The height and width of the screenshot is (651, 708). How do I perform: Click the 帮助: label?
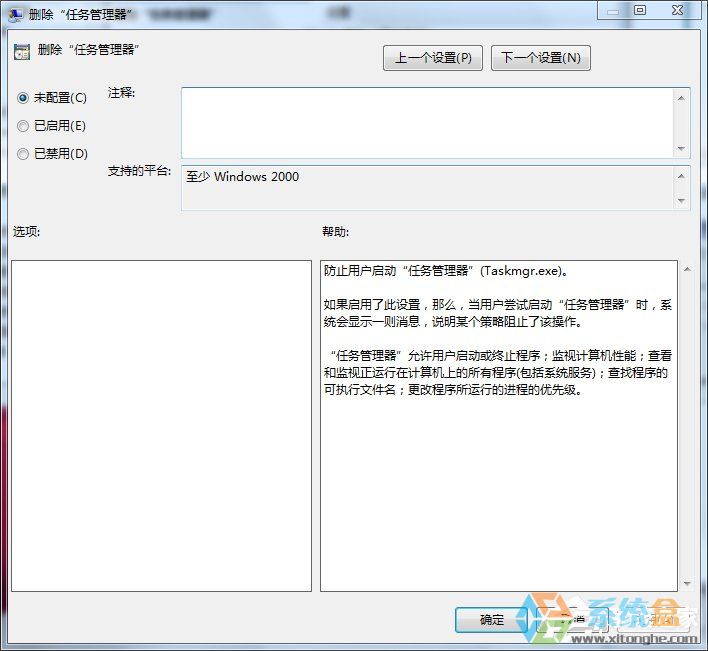coord(335,232)
